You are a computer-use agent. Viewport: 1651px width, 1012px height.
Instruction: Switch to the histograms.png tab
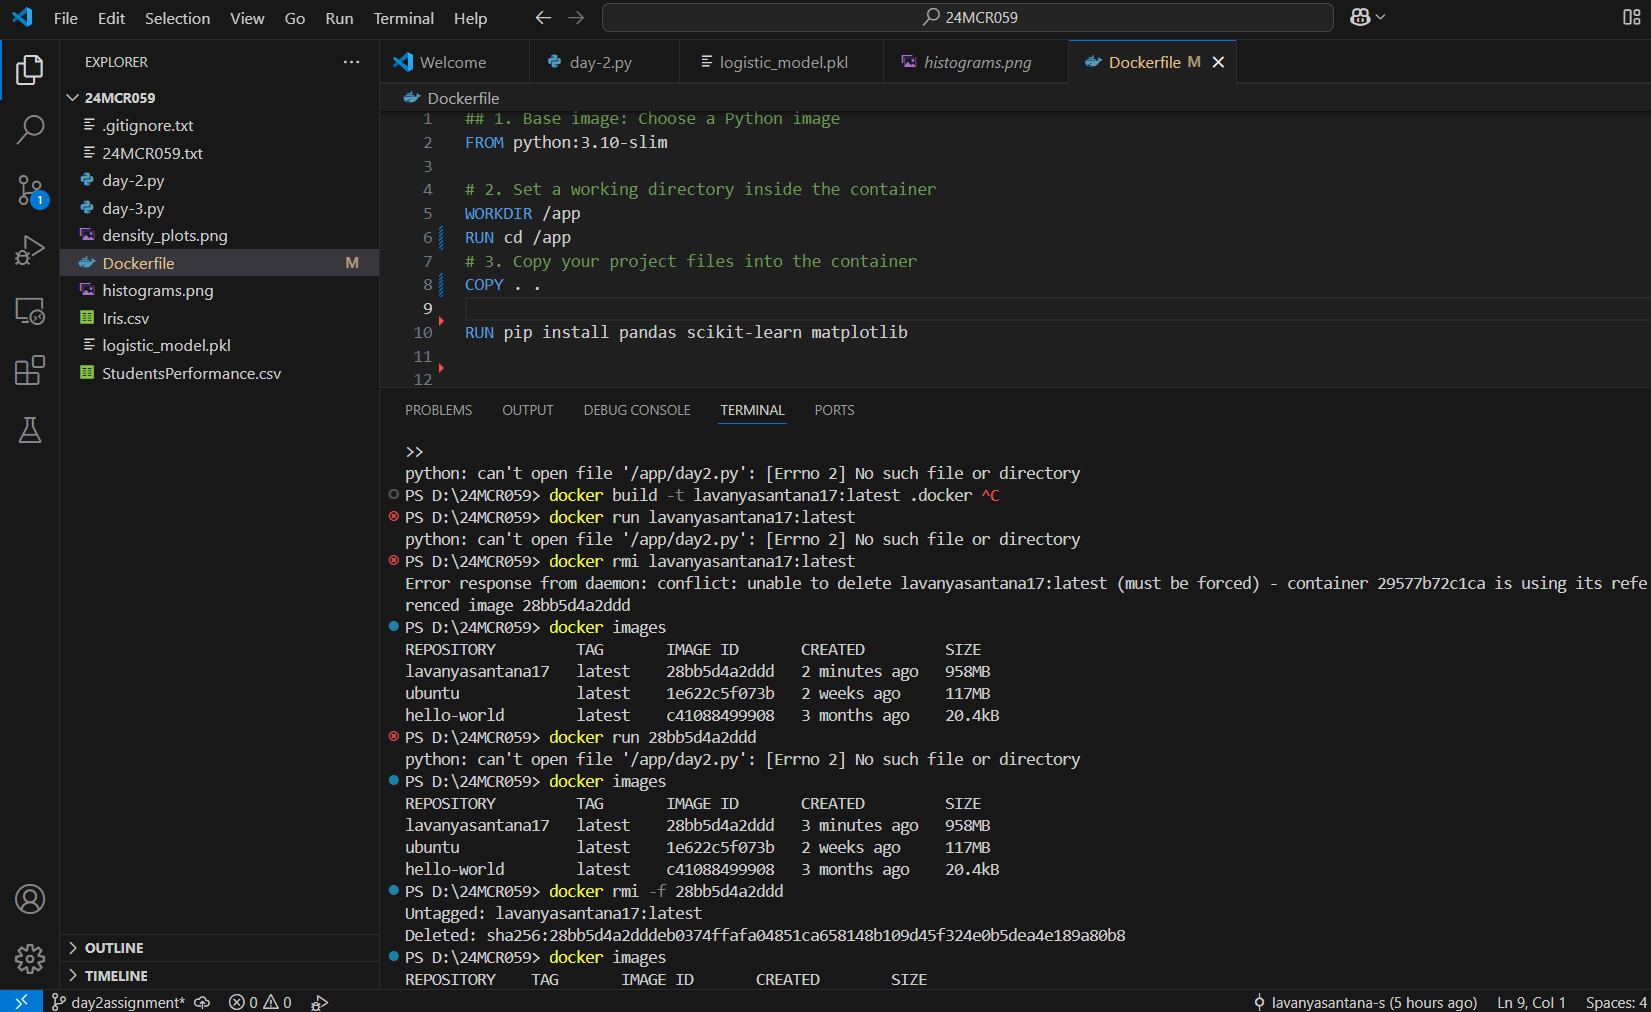tap(977, 62)
